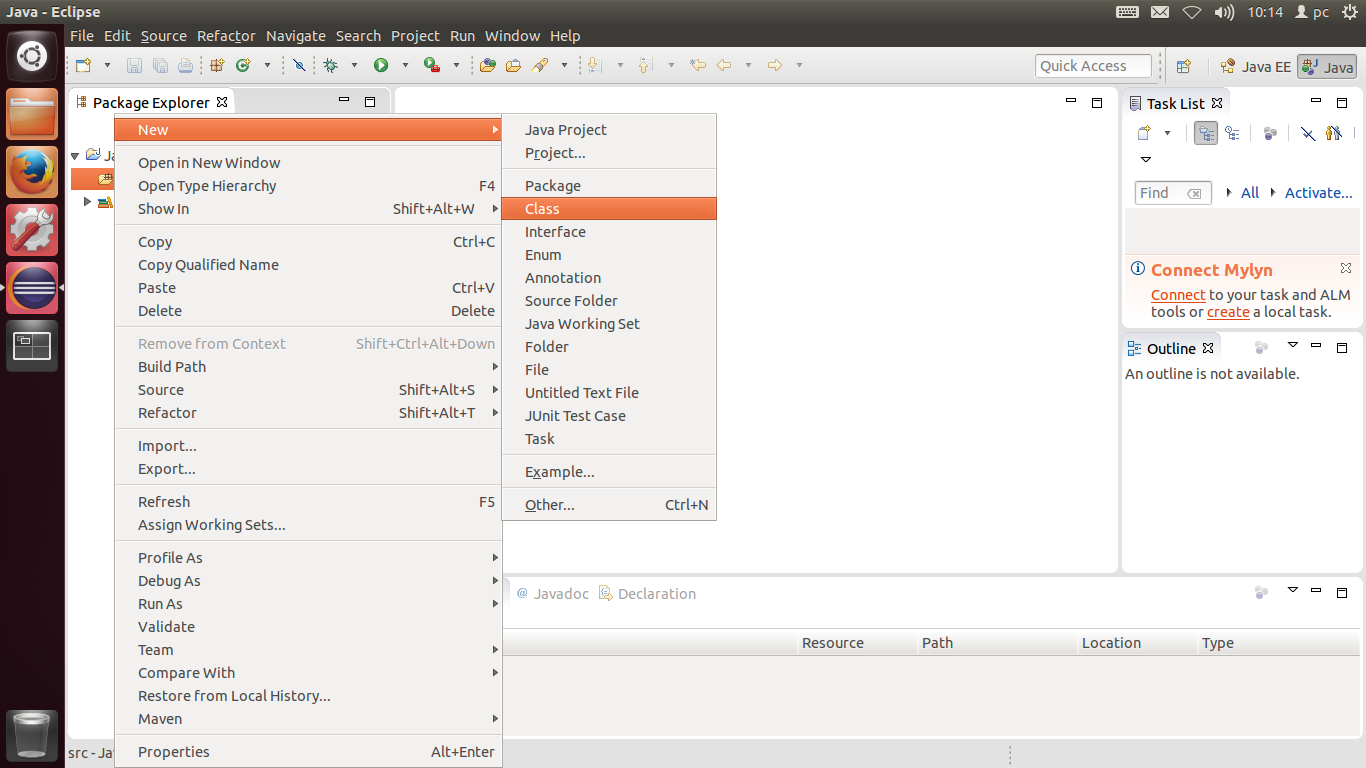Click the Search flashlight toolbar icon

pos(540,66)
